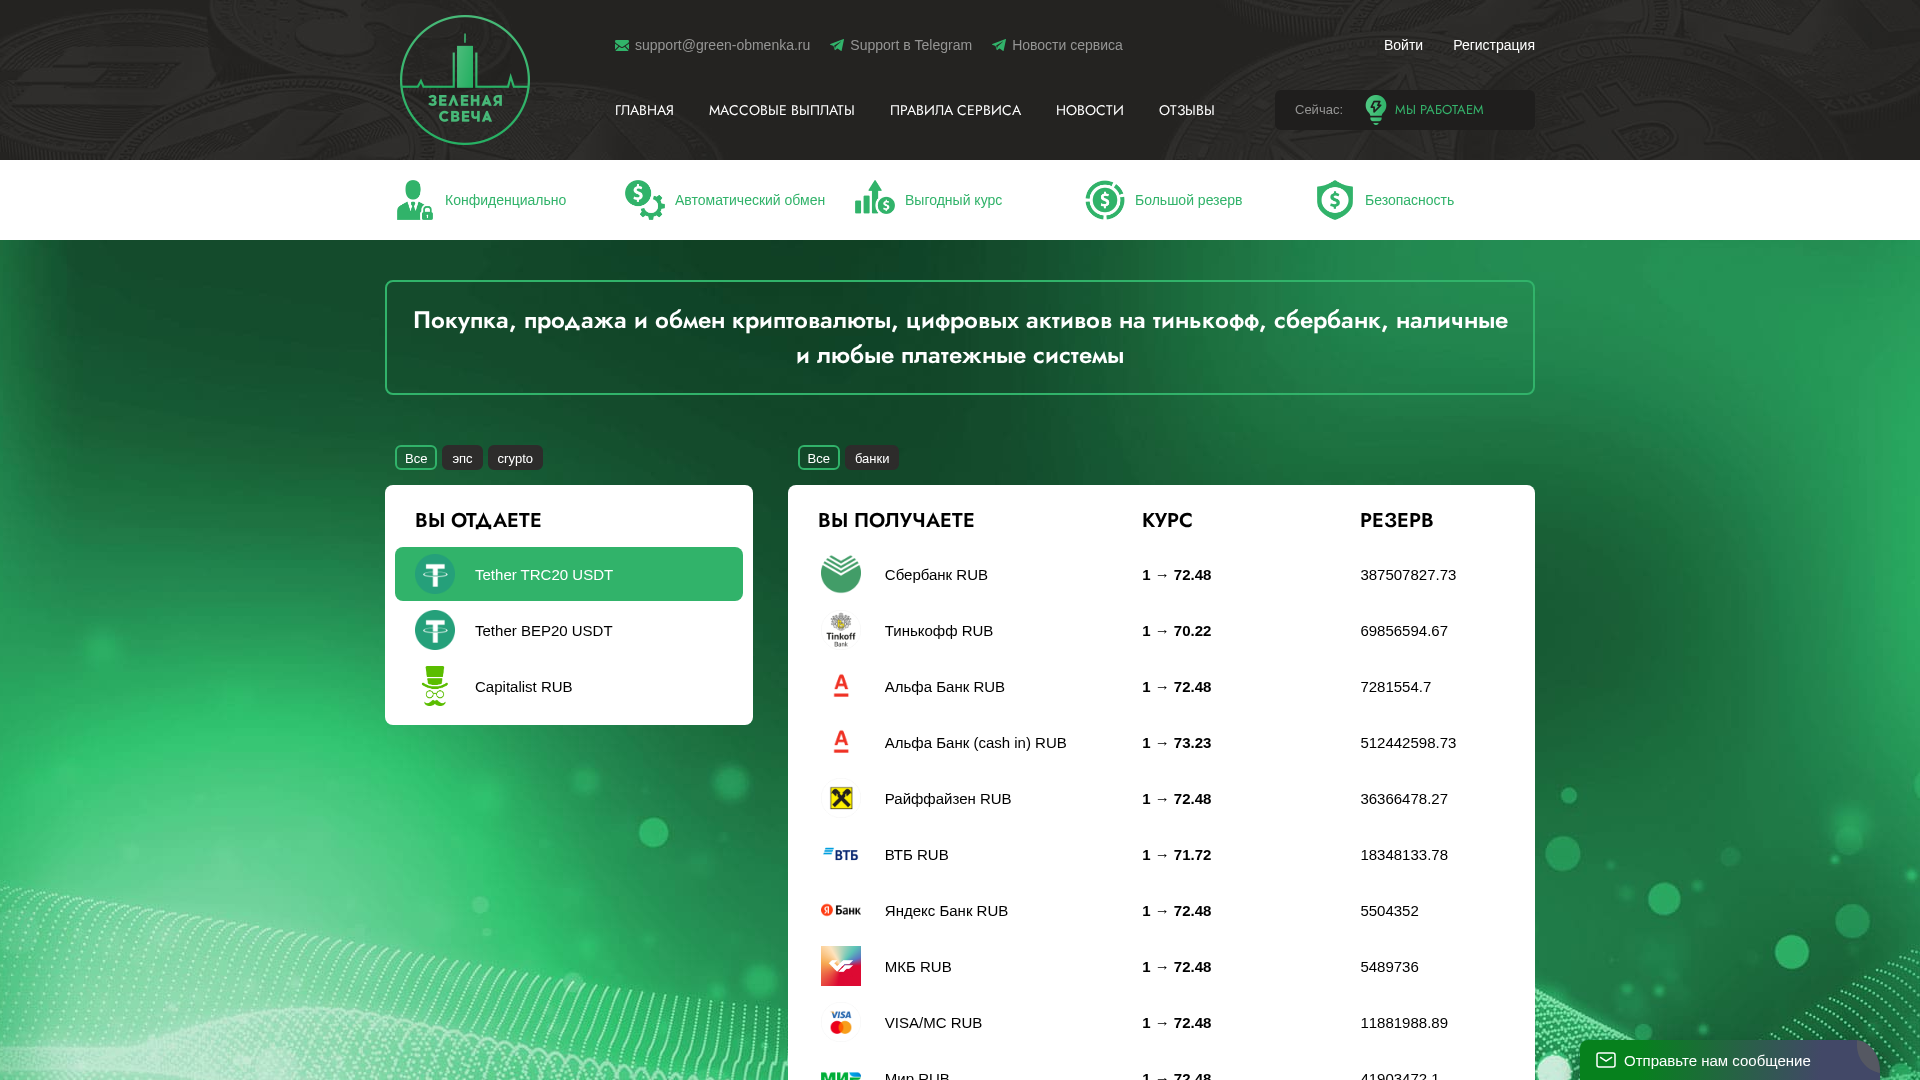Click the Tether BEP20 coin icon
This screenshot has width=1920, height=1080.
pyautogui.click(x=435, y=630)
